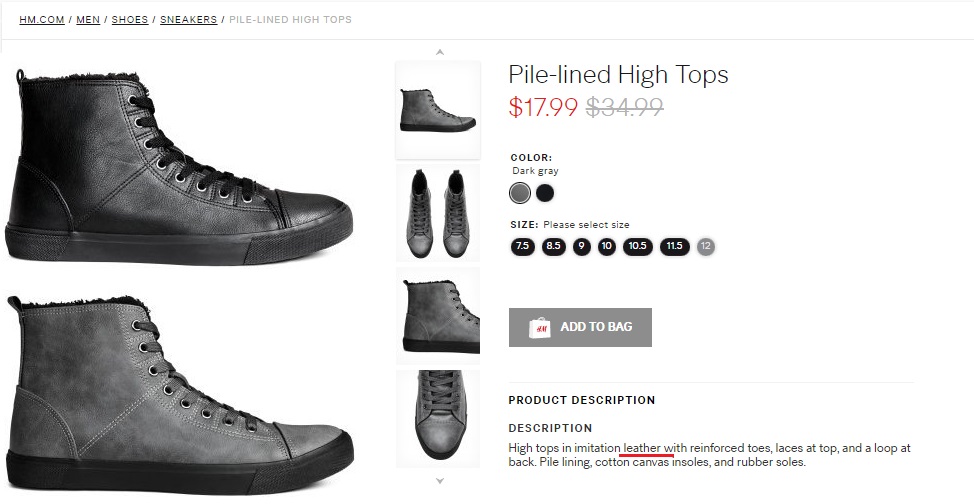
Task: Select the black color swatch
Action: (545, 193)
